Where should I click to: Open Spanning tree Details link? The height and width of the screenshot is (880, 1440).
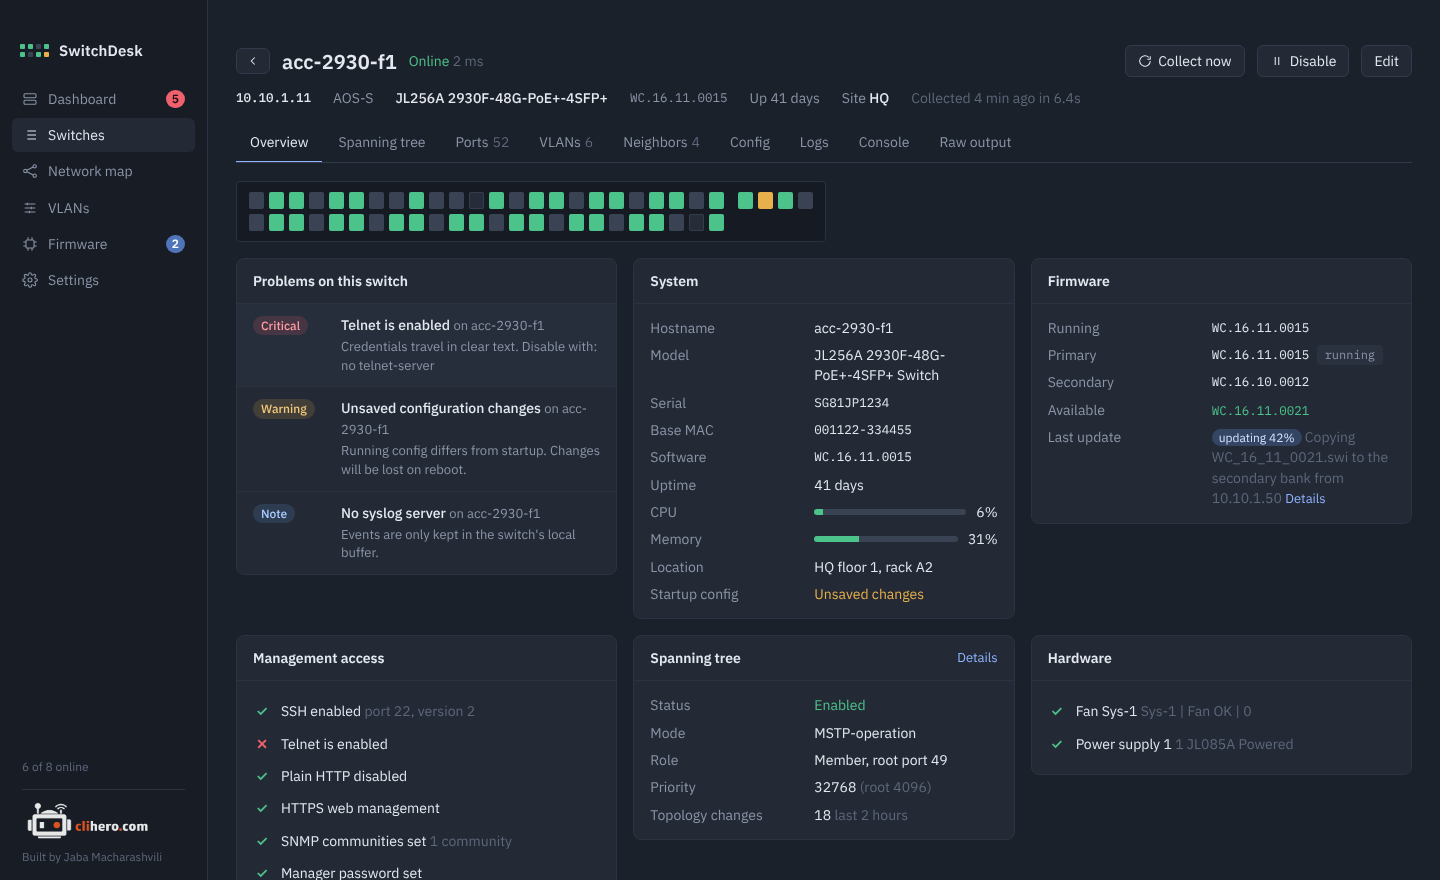[977, 658]
